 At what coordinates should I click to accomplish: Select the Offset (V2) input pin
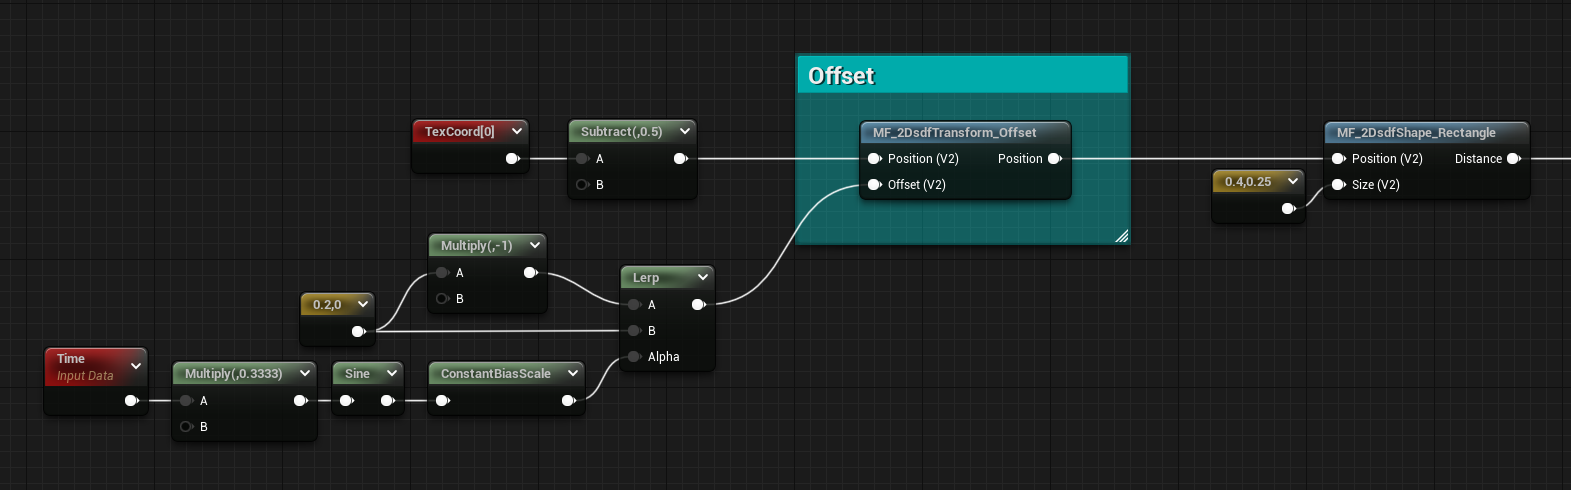click(875, 184)
